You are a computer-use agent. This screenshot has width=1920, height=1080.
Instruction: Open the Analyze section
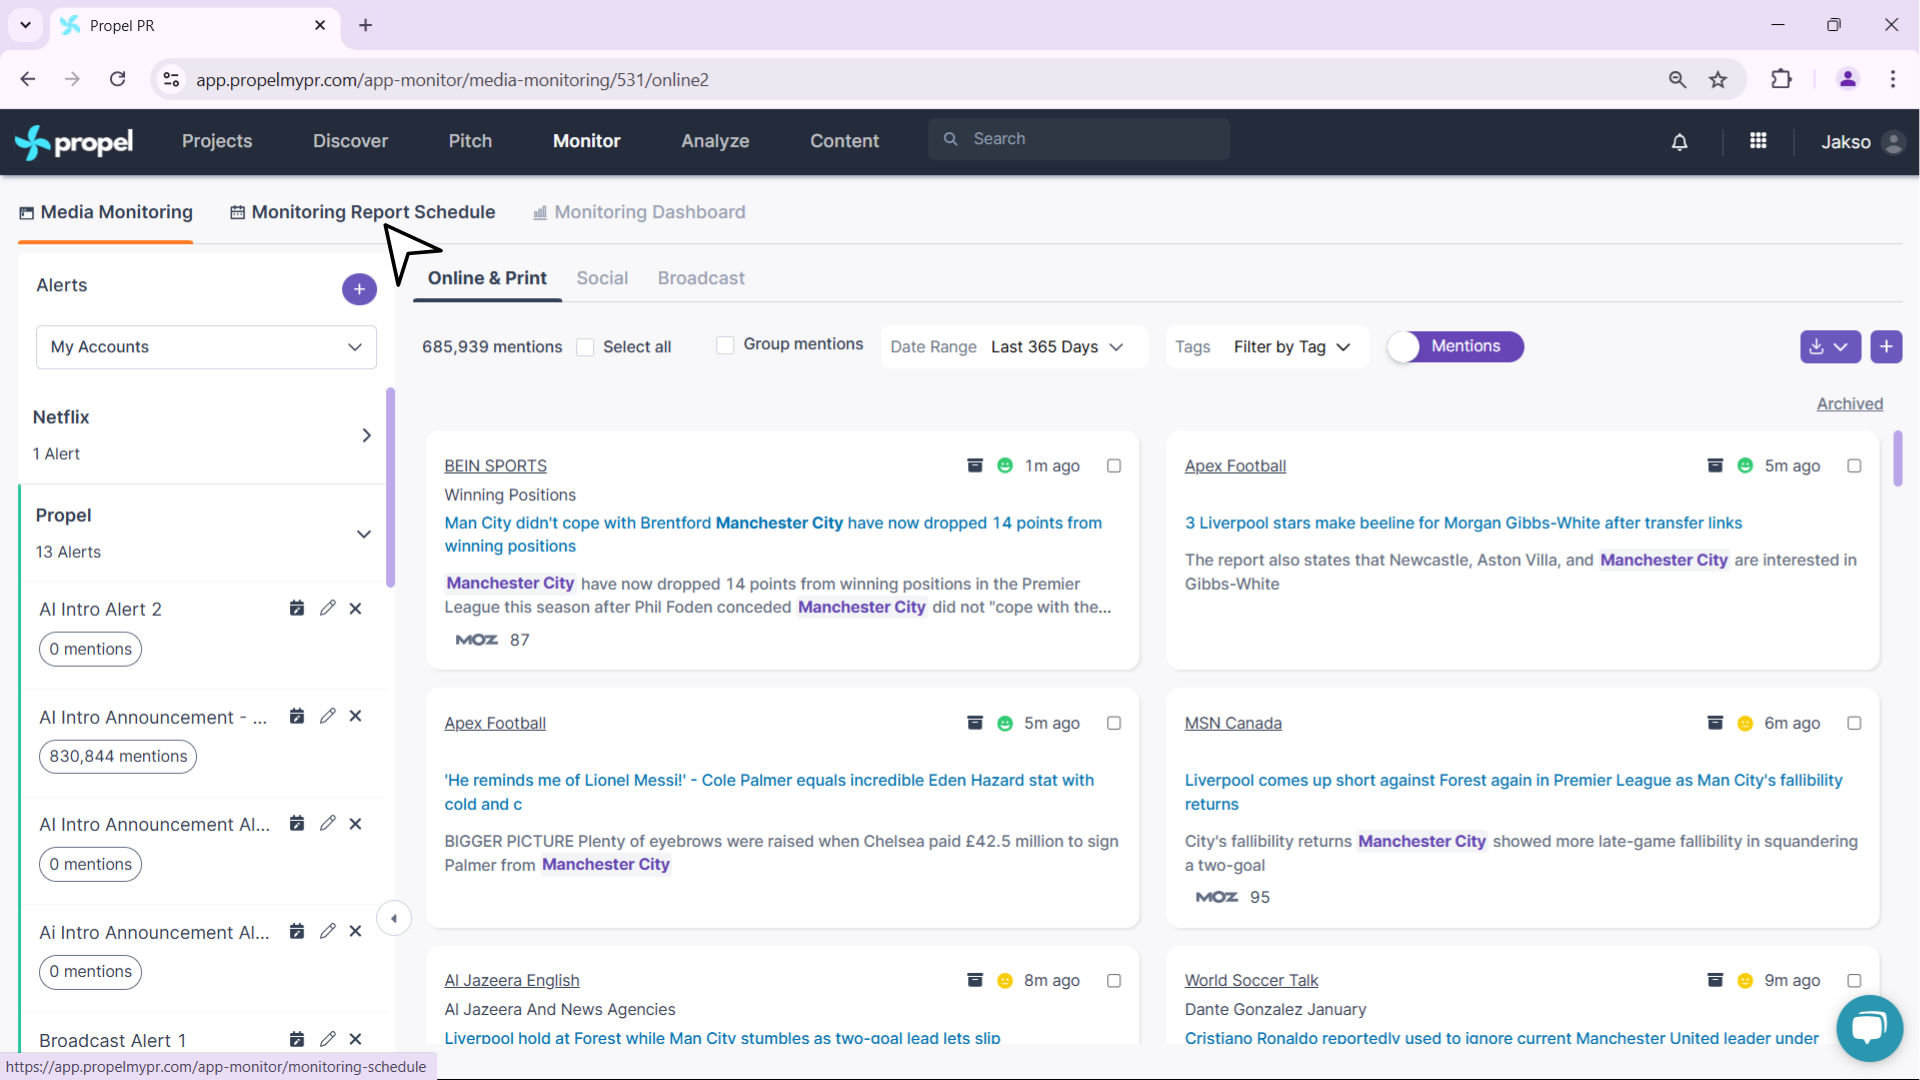[x=715, y=142]
